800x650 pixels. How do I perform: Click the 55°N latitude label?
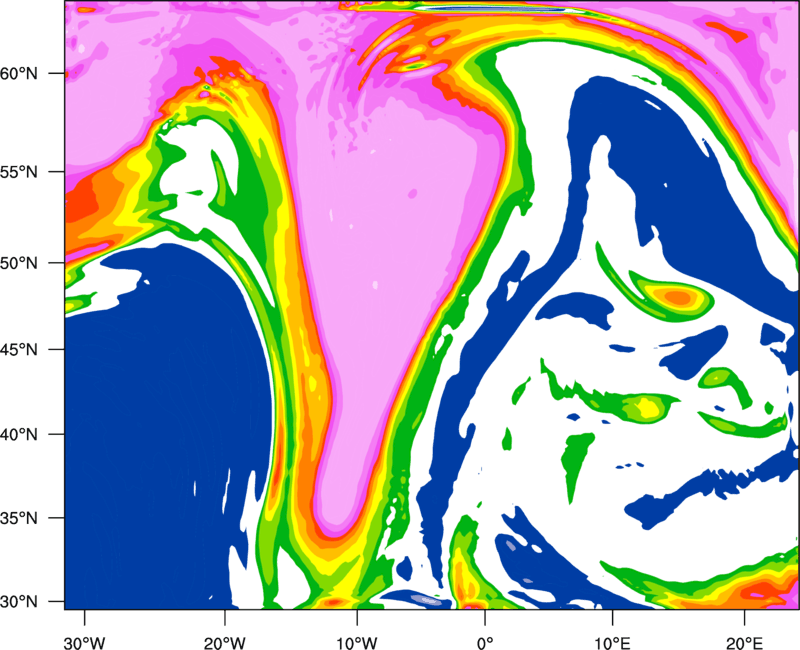pos(19,172)
